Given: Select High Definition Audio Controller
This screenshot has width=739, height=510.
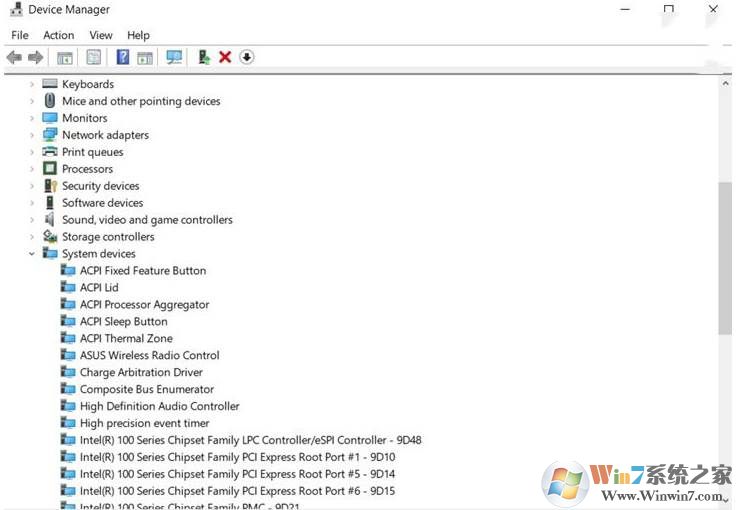Looking at the screenshot, I should pos(159,407).
